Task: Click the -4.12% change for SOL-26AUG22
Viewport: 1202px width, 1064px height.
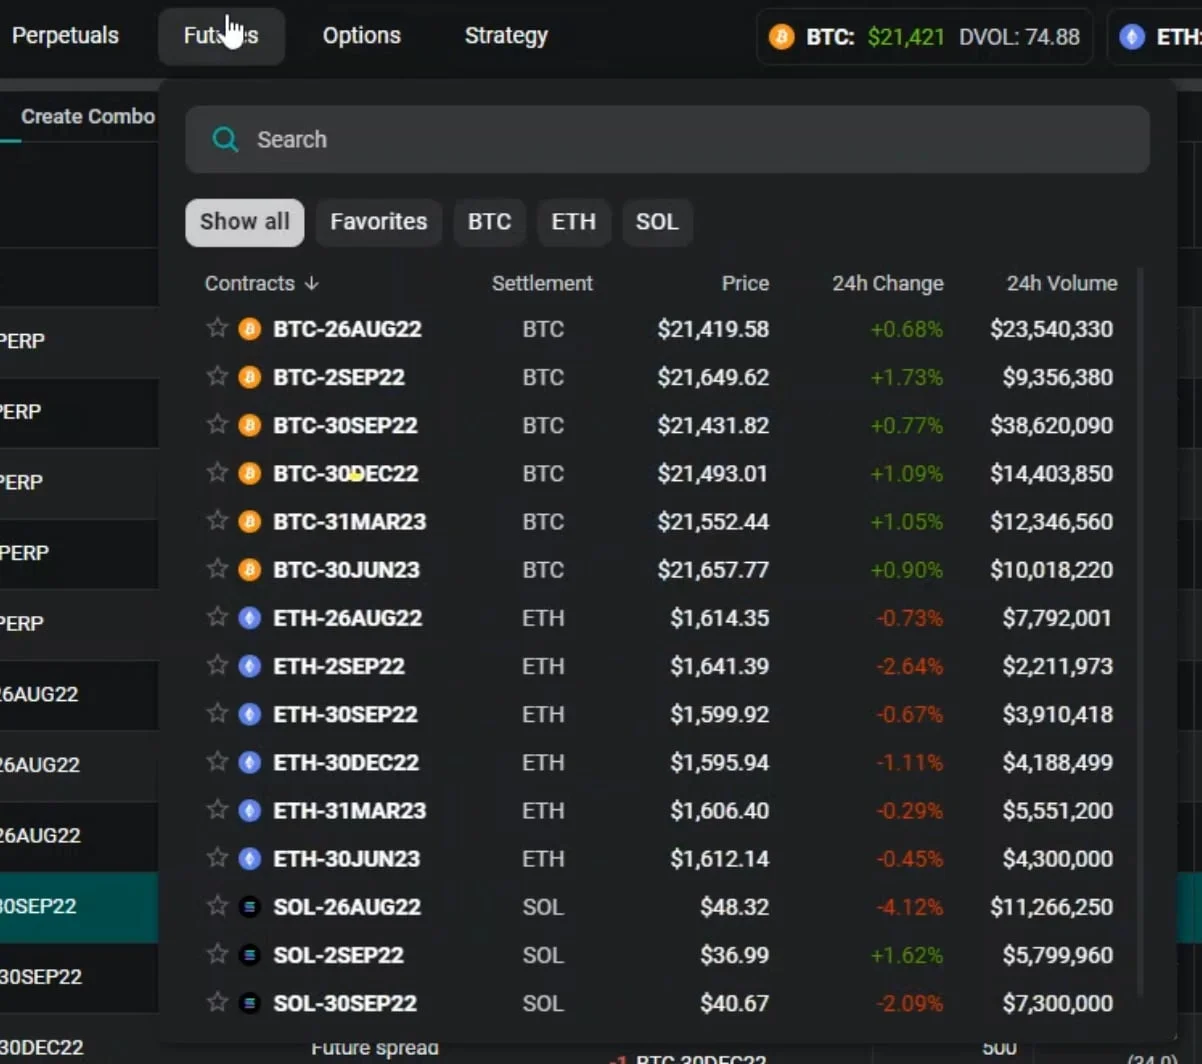Action: point(909,907)
